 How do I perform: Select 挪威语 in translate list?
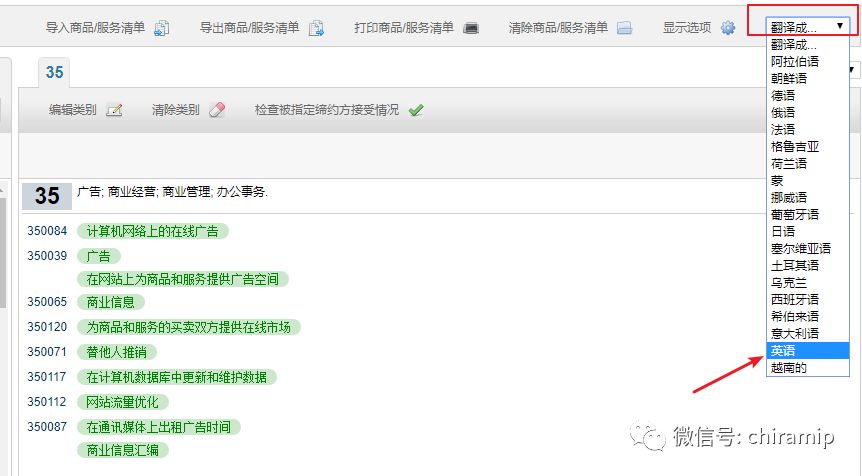pos(807,197)
